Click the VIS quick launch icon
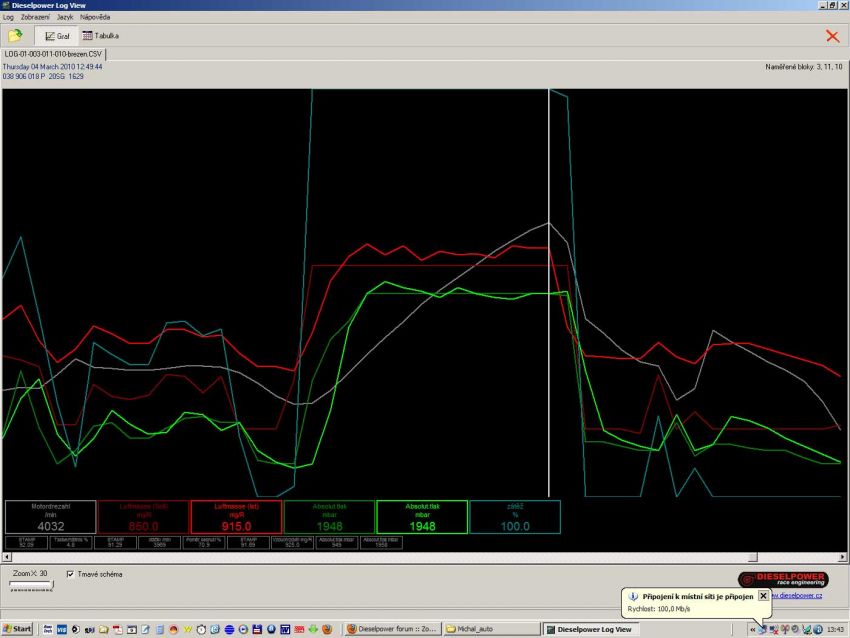This screenshot has width=850, height=638. click(x=62, y=629)
